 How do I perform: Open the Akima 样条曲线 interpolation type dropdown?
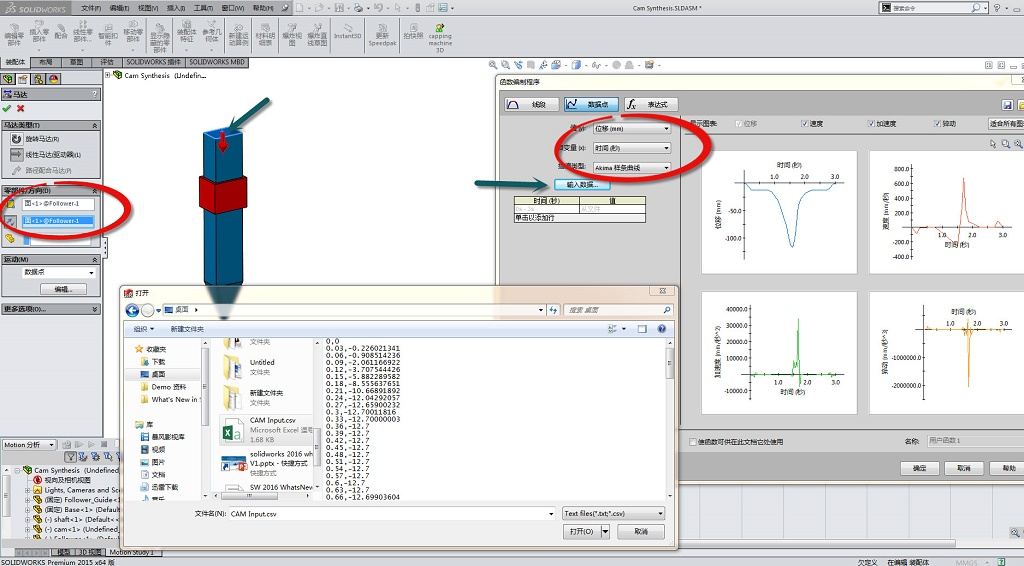pos(631,168)
